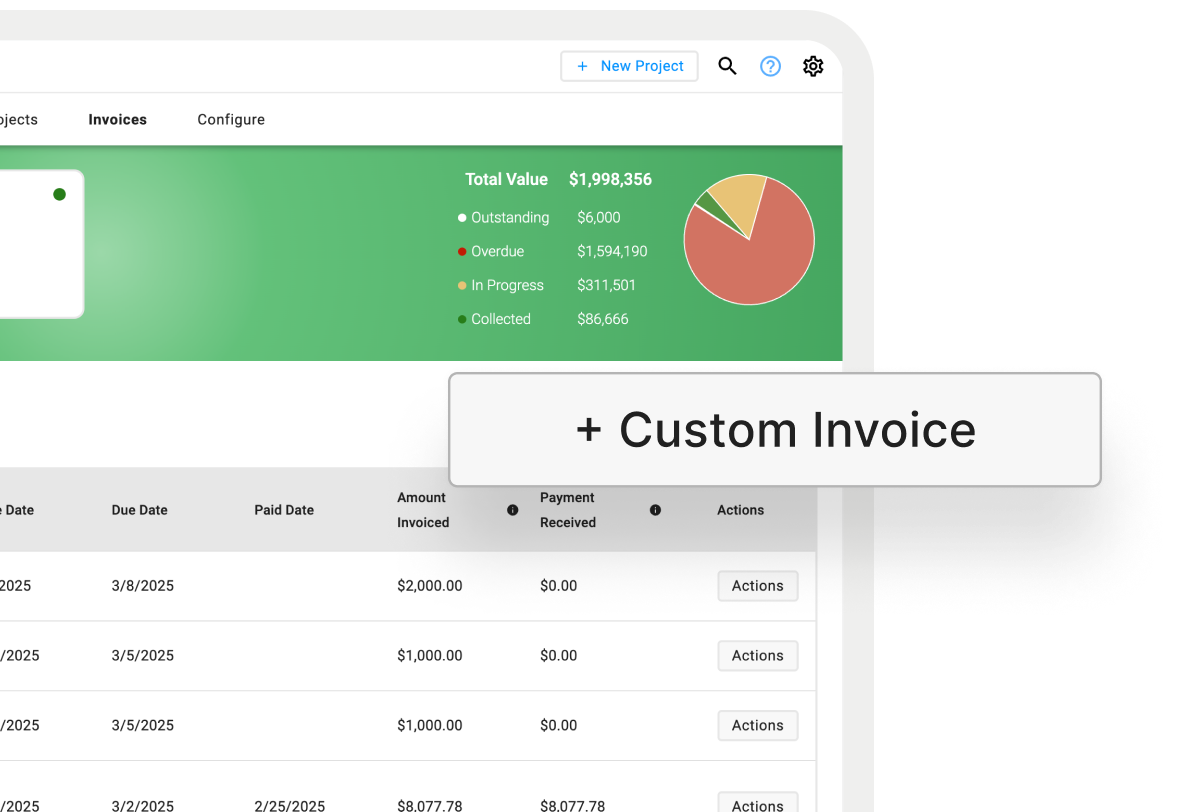Select the Overdue legend entry
Viewport: 1200px width, 812px height.
coord(491,251)
